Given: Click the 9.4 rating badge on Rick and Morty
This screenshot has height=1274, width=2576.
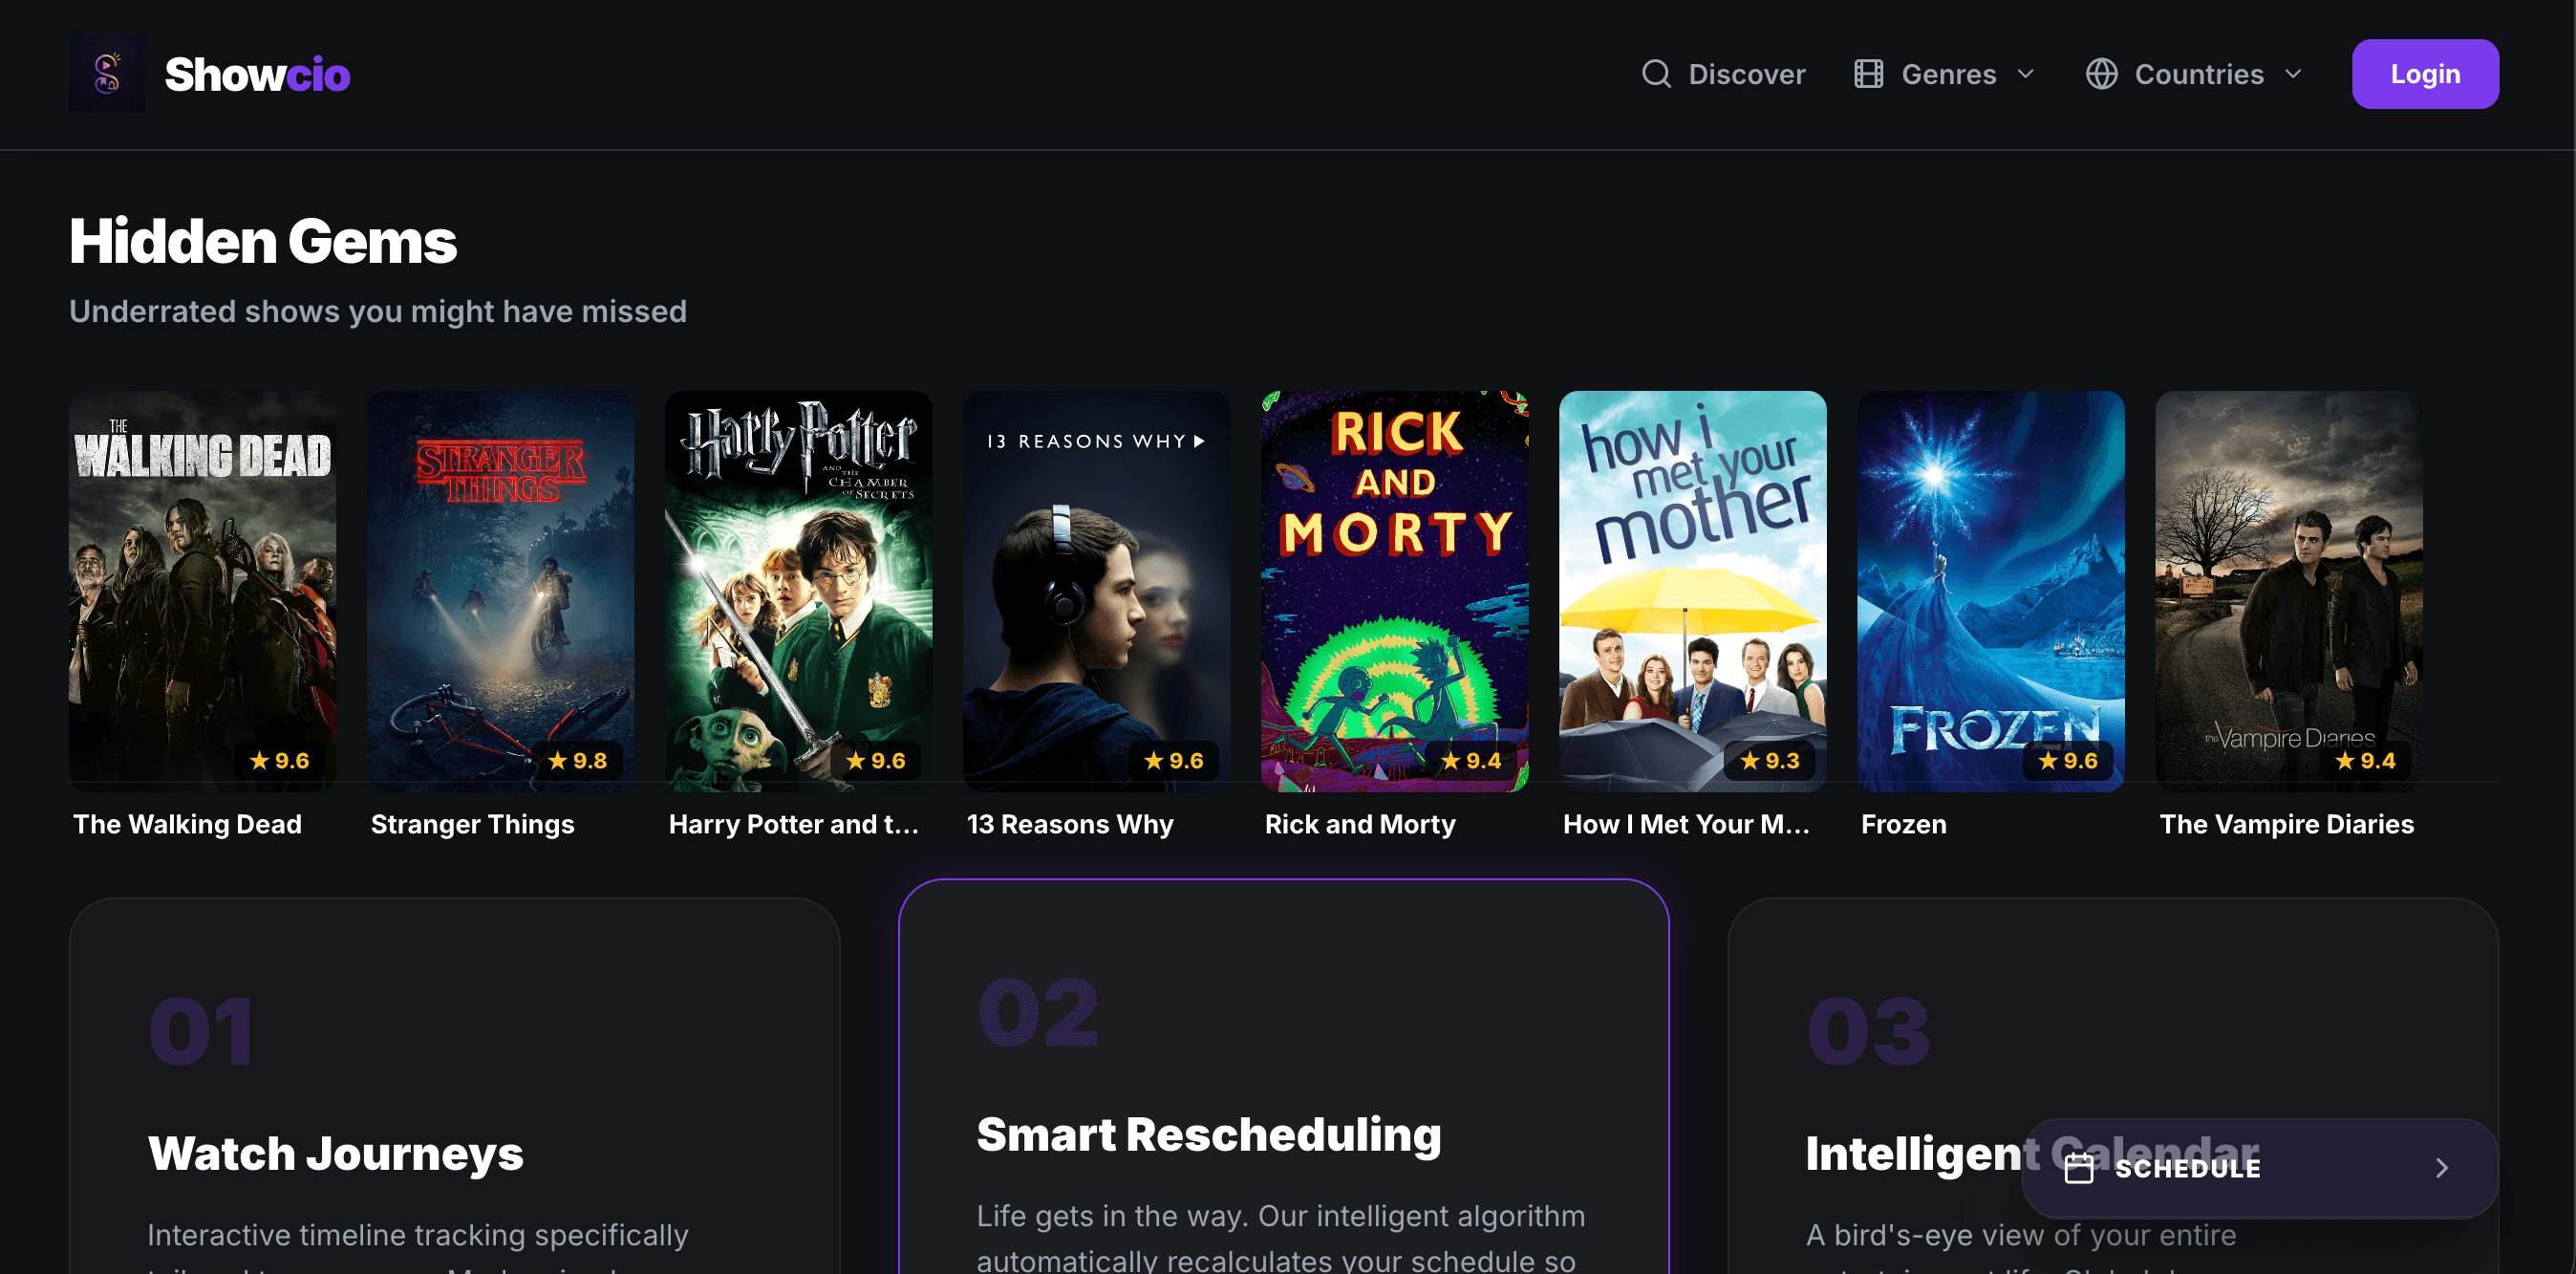Looking at the screenshot, I should click(1471, 761).
